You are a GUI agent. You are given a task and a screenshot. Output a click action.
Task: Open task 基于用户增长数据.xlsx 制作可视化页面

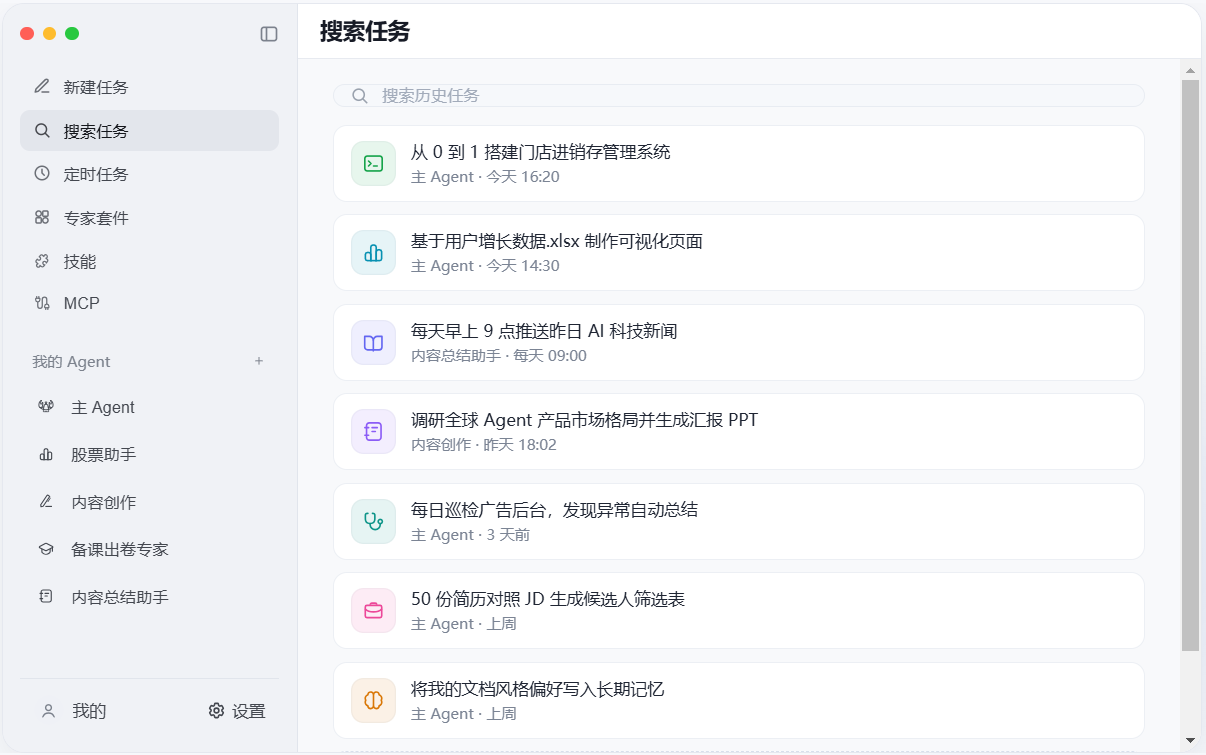click(x=739, y=253)
